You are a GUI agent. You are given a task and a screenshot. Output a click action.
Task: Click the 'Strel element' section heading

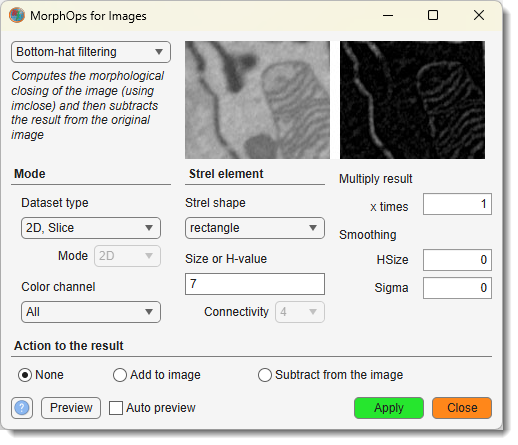[226, 174]
